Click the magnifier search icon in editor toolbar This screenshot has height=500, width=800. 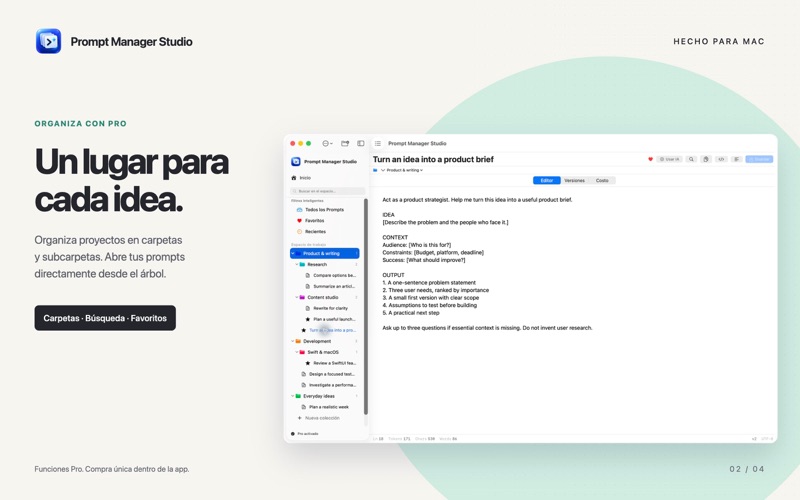click(x=691, y=159)
